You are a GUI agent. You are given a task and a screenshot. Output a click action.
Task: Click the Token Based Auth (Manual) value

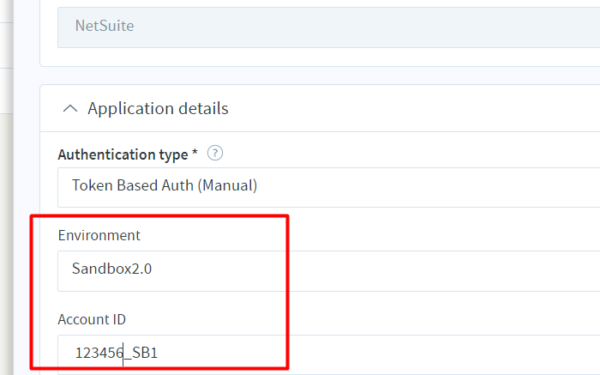[x=165, y=186]
